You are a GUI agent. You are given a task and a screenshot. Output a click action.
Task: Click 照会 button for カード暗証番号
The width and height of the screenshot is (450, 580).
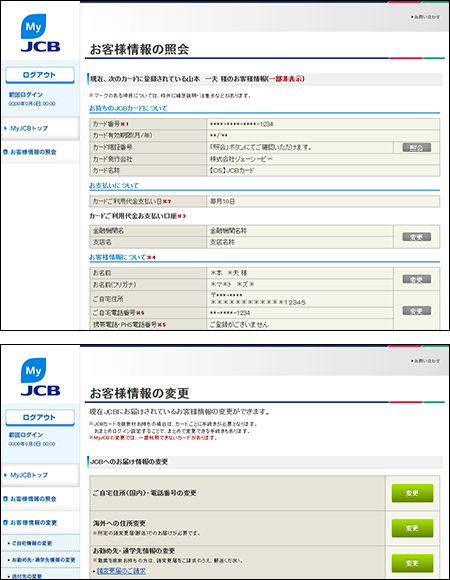(x=417, y=148)
